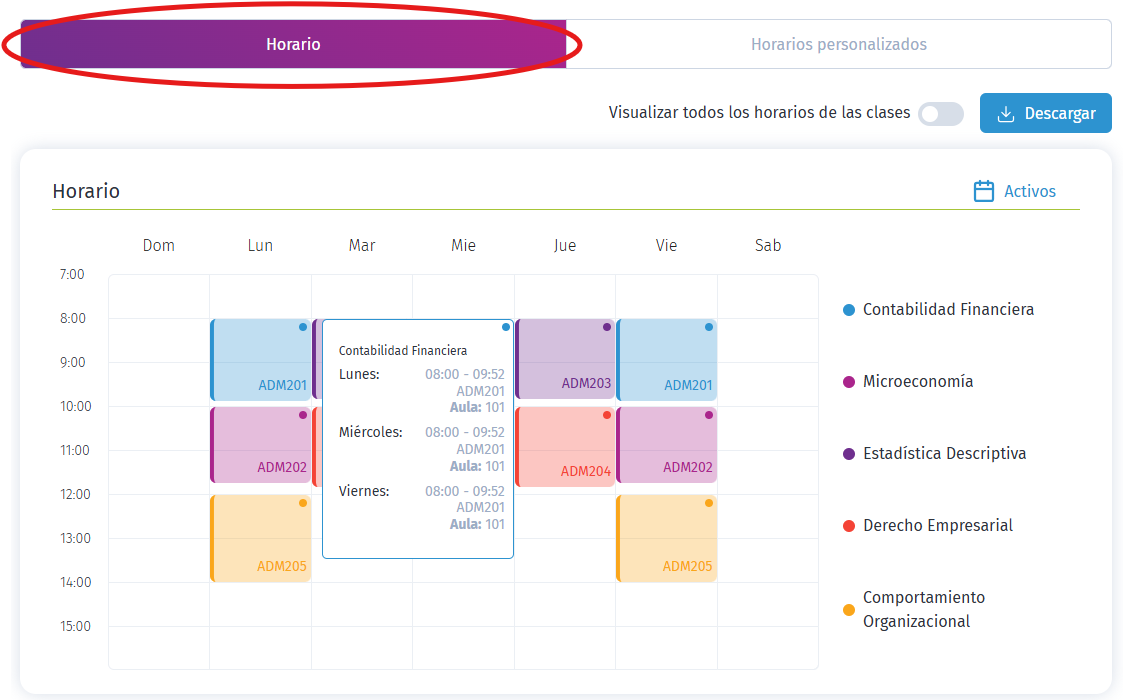Click the magenta dot beside Microeconomía legend
This screenshot has width=1123, height=700.
pyautogui.click(x=849, y=382)
